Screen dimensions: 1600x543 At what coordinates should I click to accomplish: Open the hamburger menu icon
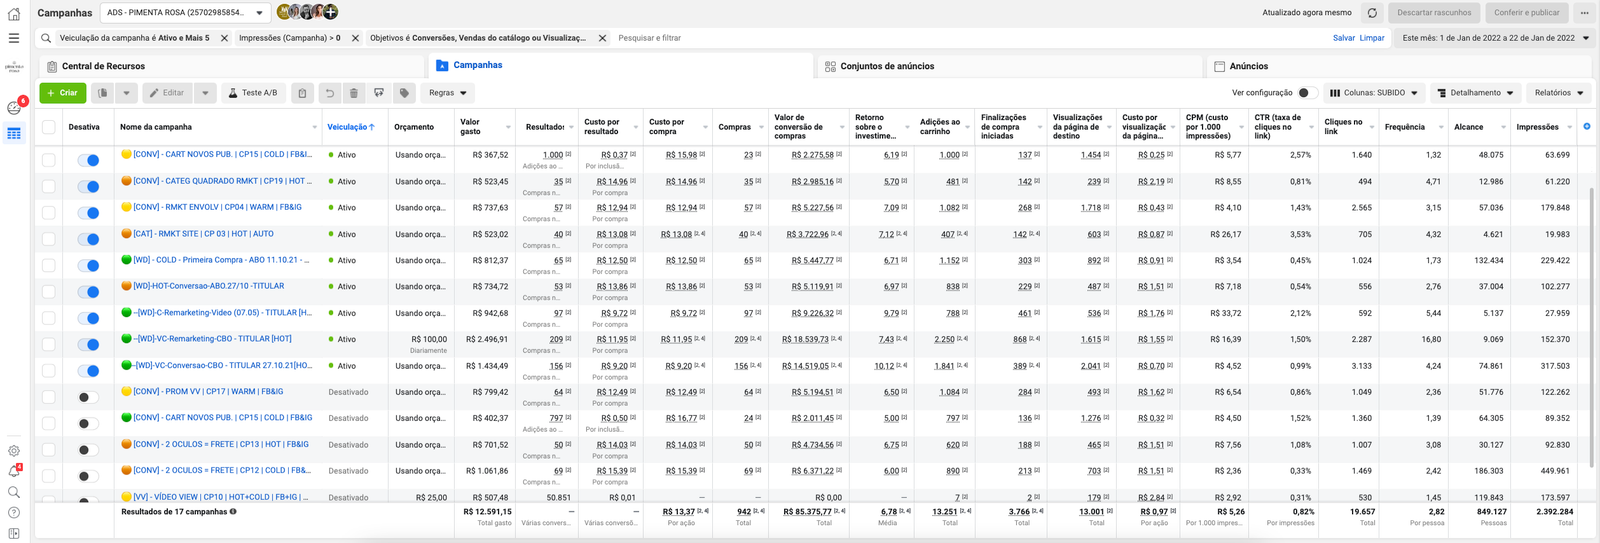point(13,38)
